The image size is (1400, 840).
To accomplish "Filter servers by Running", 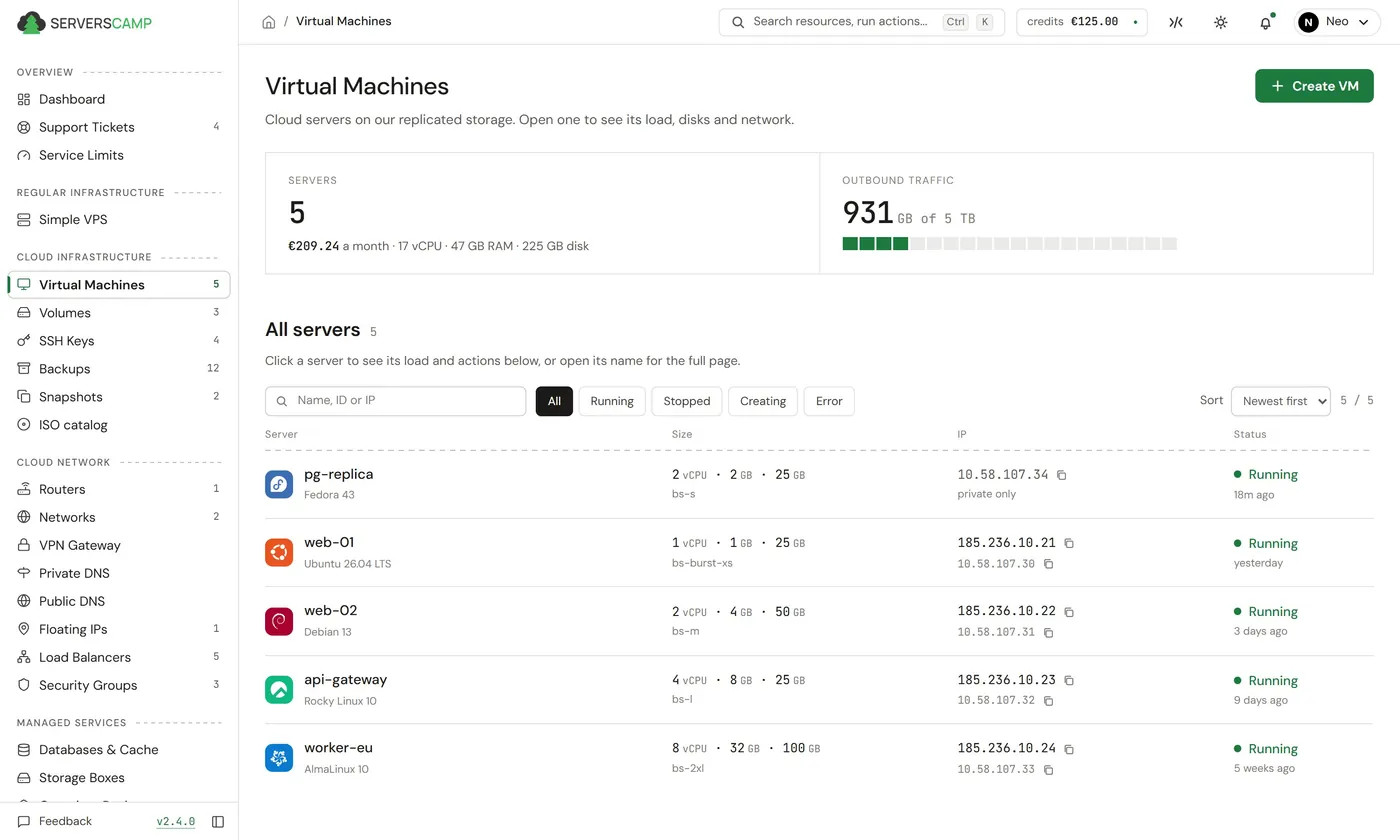I will 612,401.
